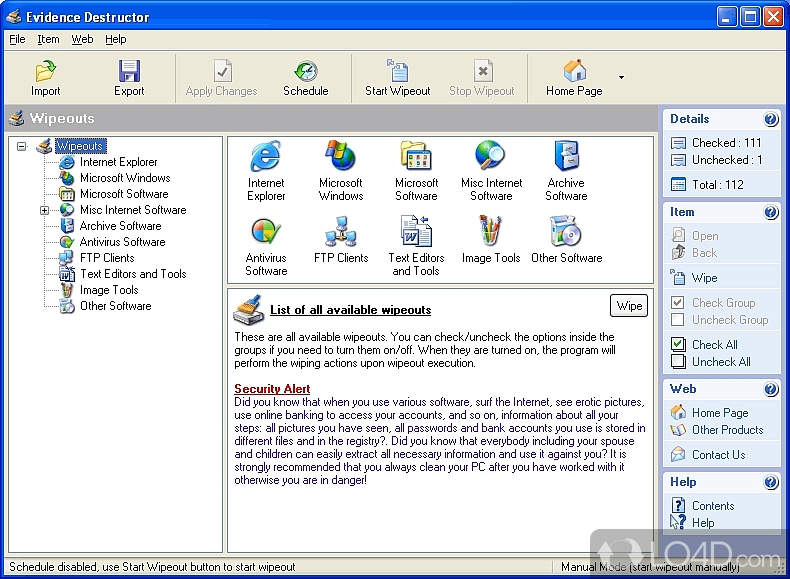Open the Internet Explorer large icon in grid
This screenshot has width=790, height=579.
point(266,156)
